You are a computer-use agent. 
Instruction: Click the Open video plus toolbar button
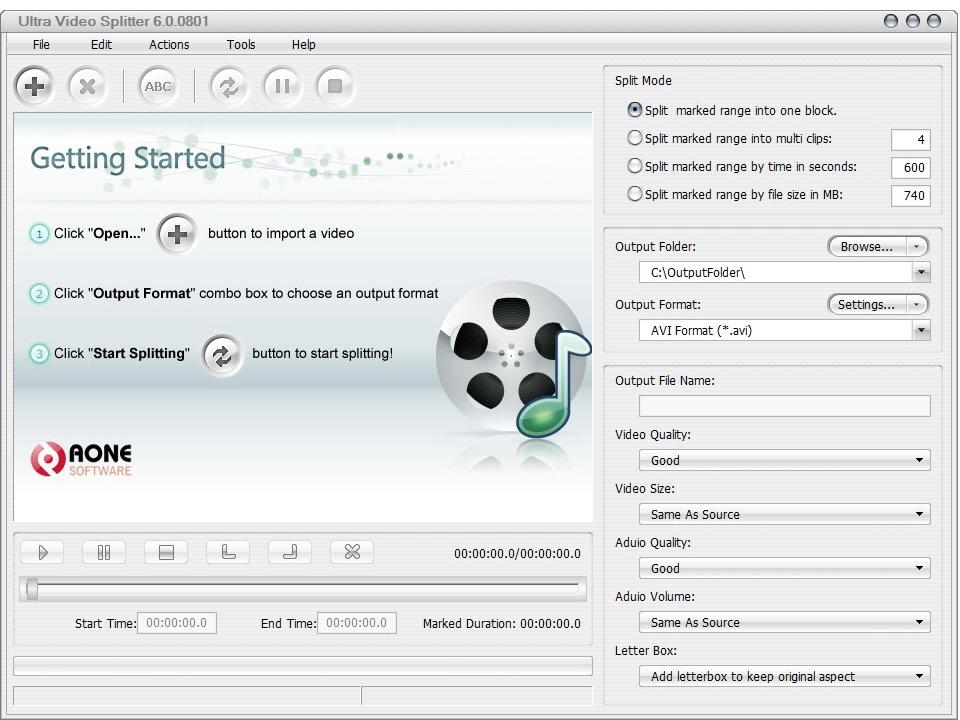(x=34, y=86)
